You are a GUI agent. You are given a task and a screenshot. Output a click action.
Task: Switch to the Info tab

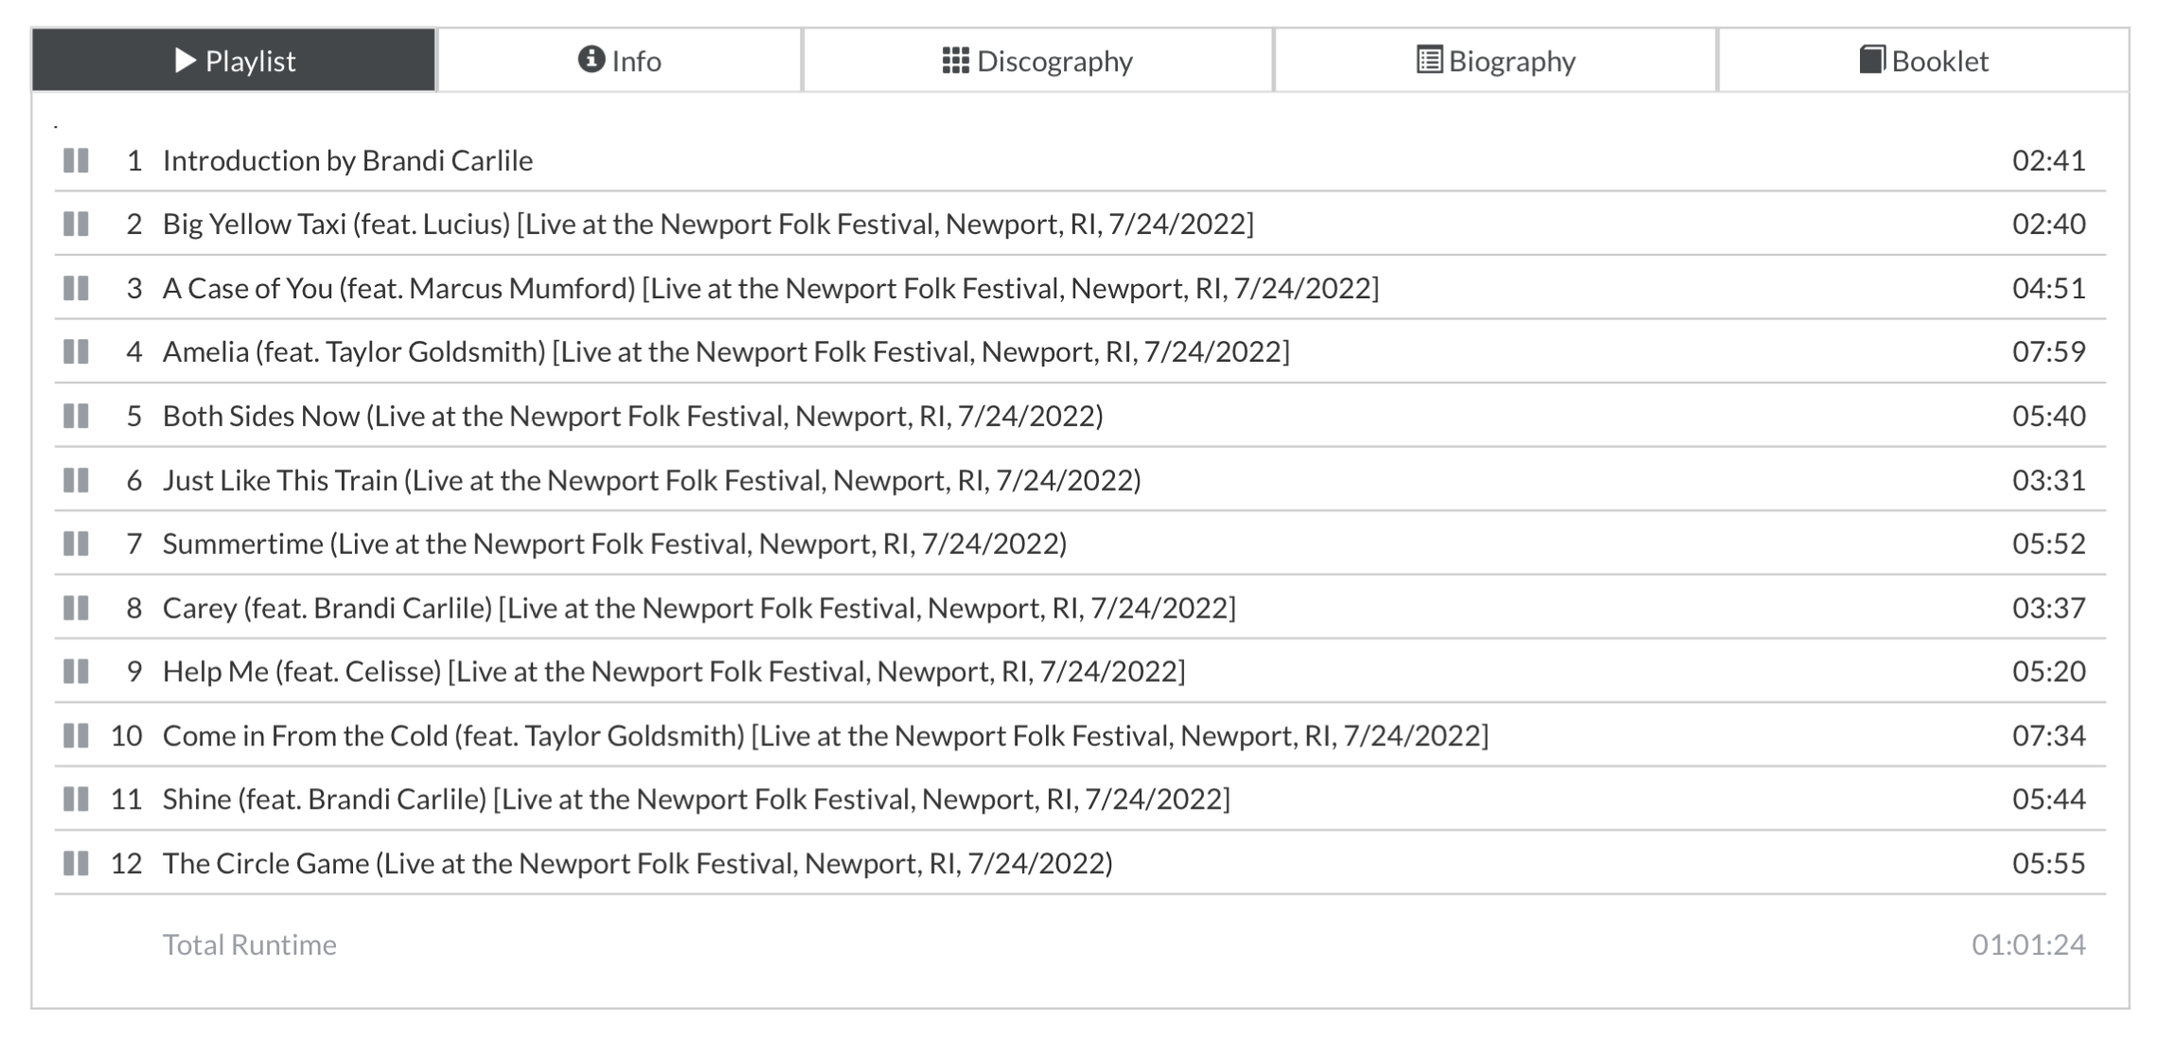pyautogui.click(x=619, y=60)
